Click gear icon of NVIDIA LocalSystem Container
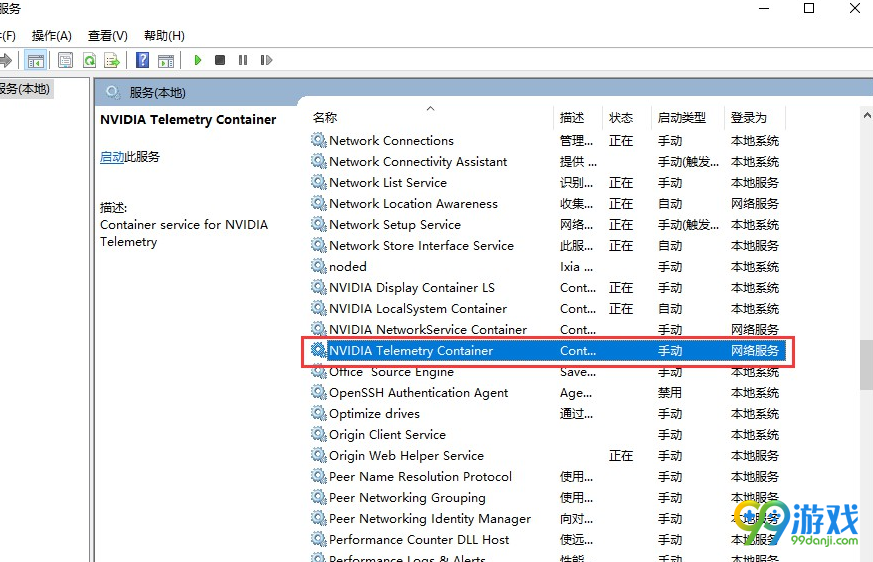Screen dimensions: 873x562 point(318,308)
